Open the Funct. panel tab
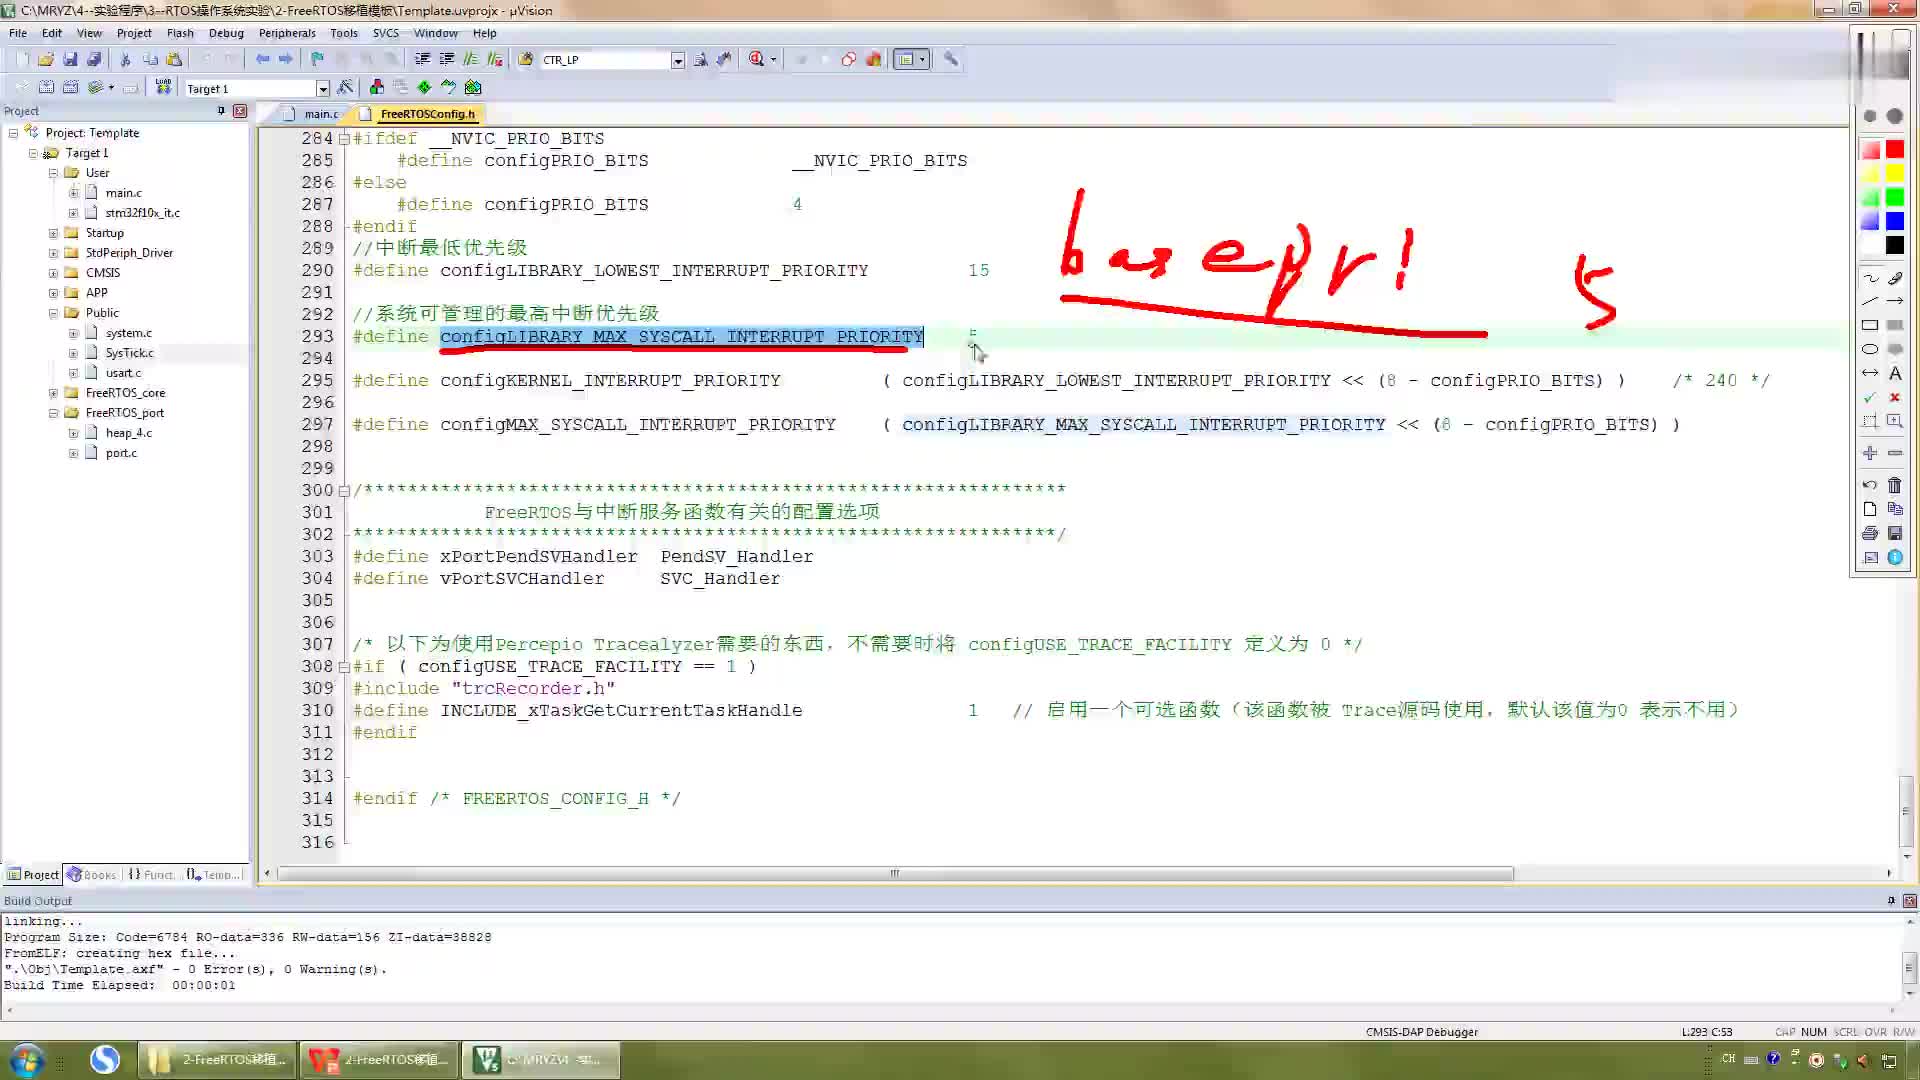The width and height of the screenshot is (1920, 1080). tap(152, 875)
